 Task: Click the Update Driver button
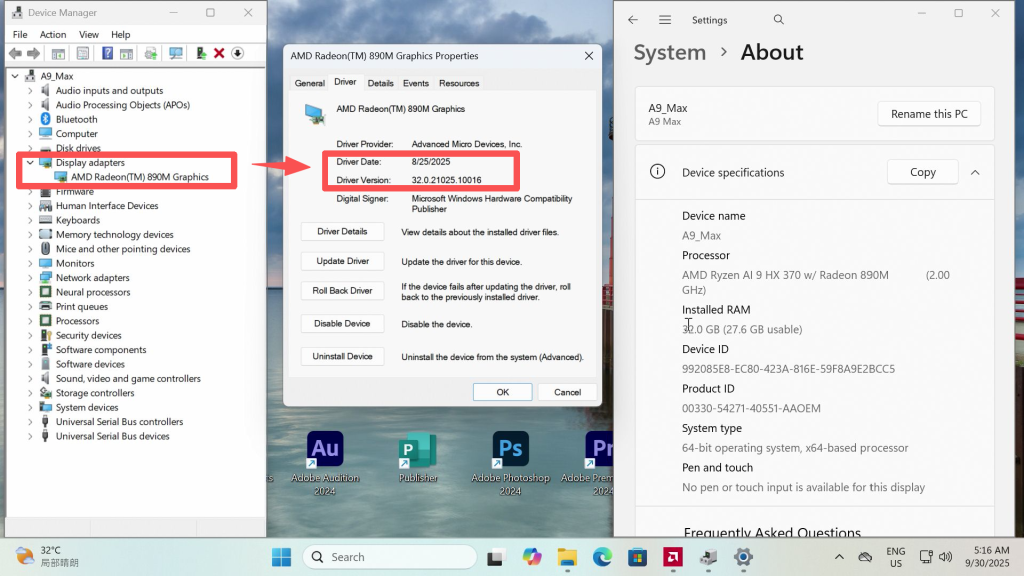[342, 261]
